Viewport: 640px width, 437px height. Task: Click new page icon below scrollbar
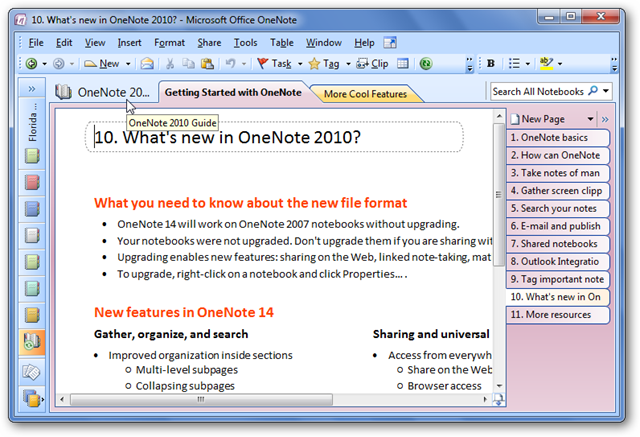click(x=499, y=399)
